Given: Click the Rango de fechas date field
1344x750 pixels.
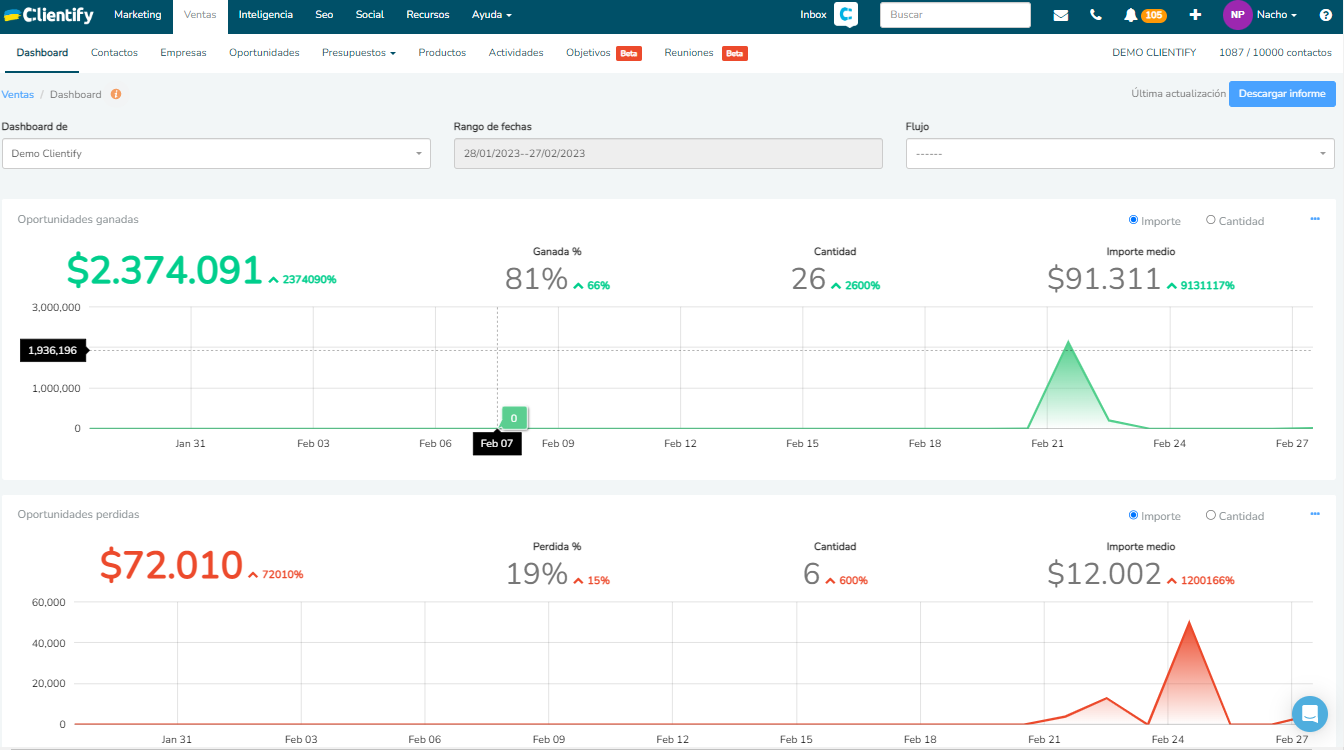Looking at the screenshot, I should point(668,154).
